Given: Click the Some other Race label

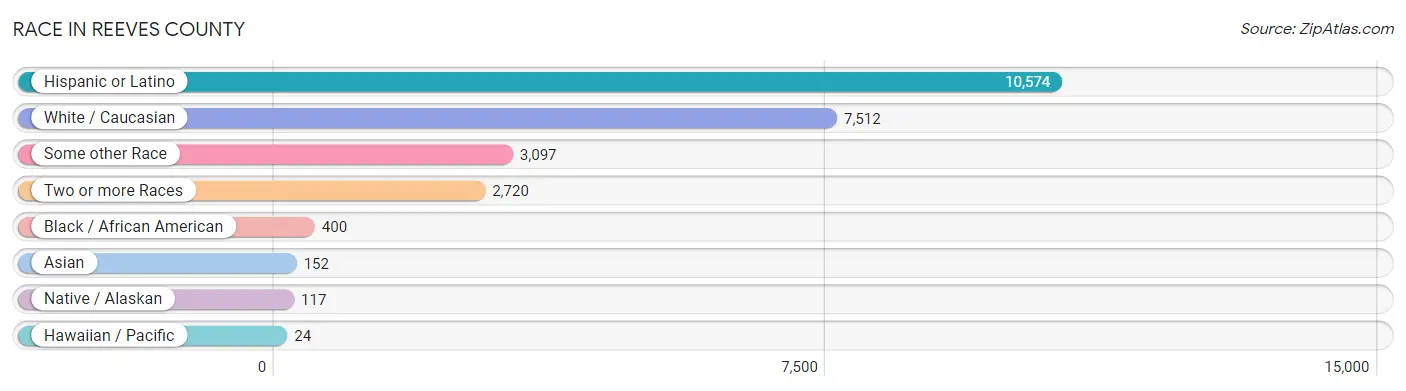Looking at the screenshot, I should [x=106, y=154].
